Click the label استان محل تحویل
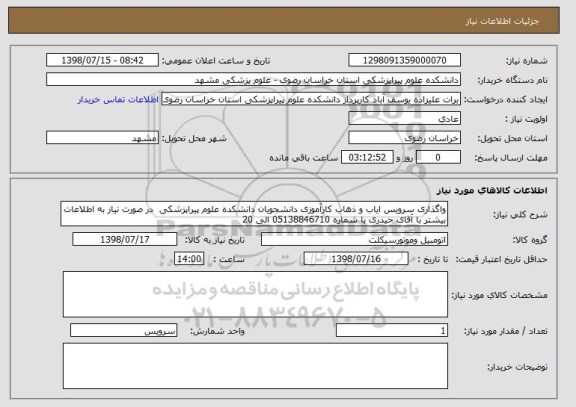 512,138
